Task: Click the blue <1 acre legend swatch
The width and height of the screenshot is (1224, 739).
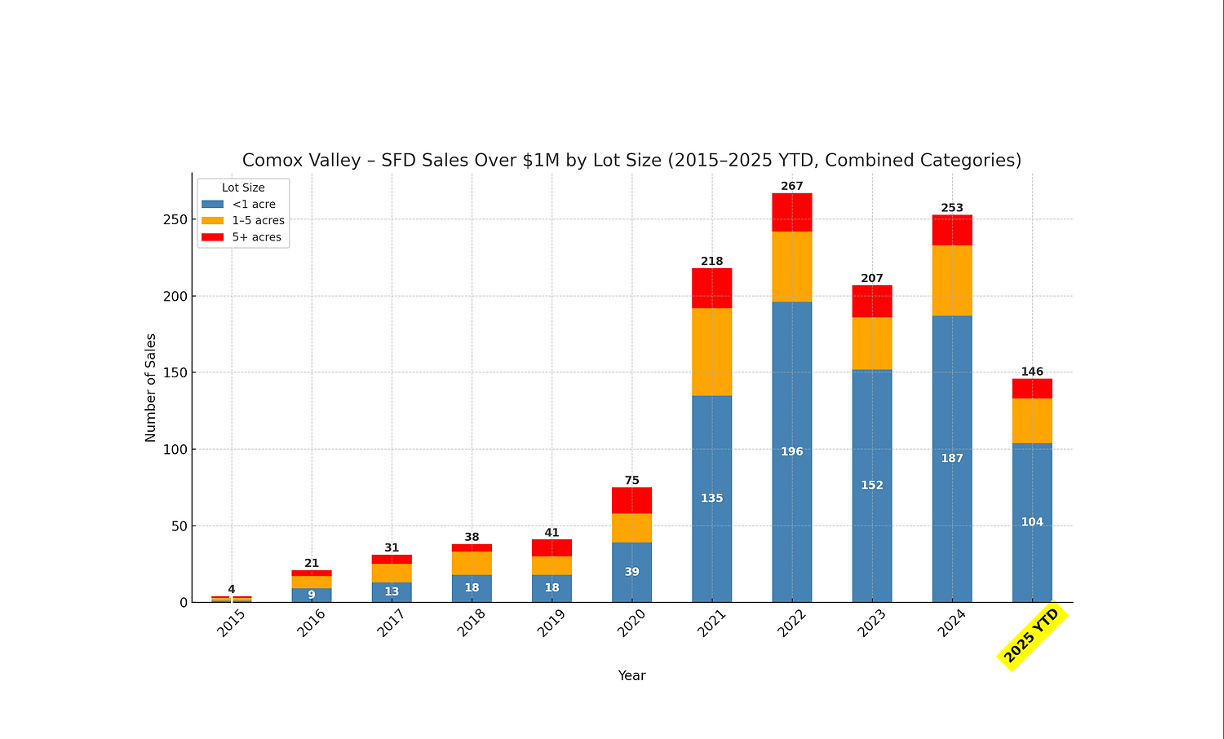Action: click(212, 204)
